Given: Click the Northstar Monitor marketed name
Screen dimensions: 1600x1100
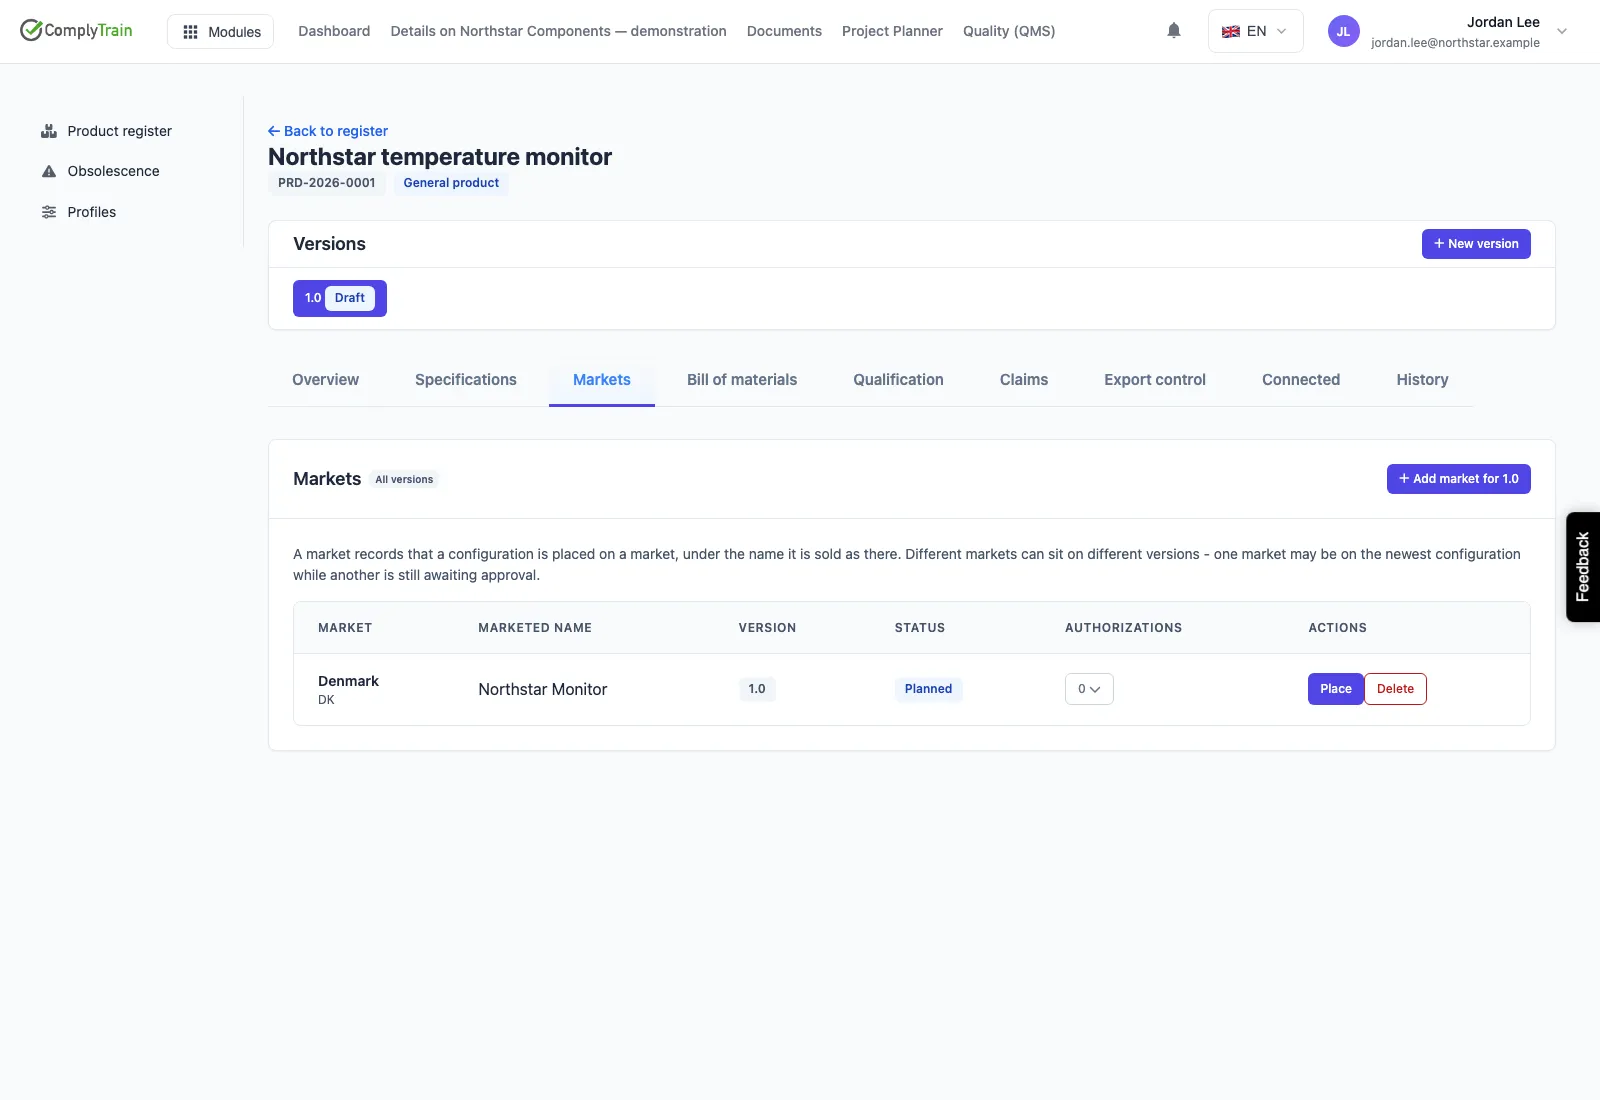Looking at the screenshot, I should tap(543, 689).
